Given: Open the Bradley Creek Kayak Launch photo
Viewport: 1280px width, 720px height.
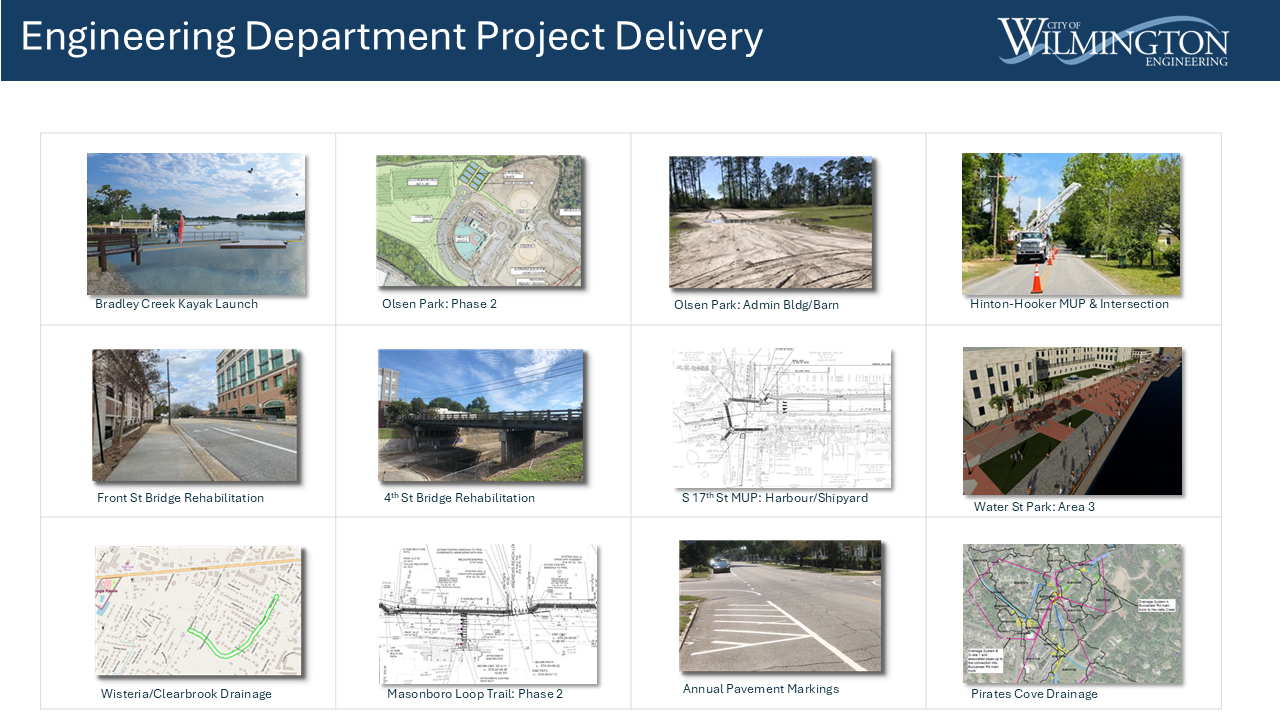Looking at the screenshot, I should 197,223.
